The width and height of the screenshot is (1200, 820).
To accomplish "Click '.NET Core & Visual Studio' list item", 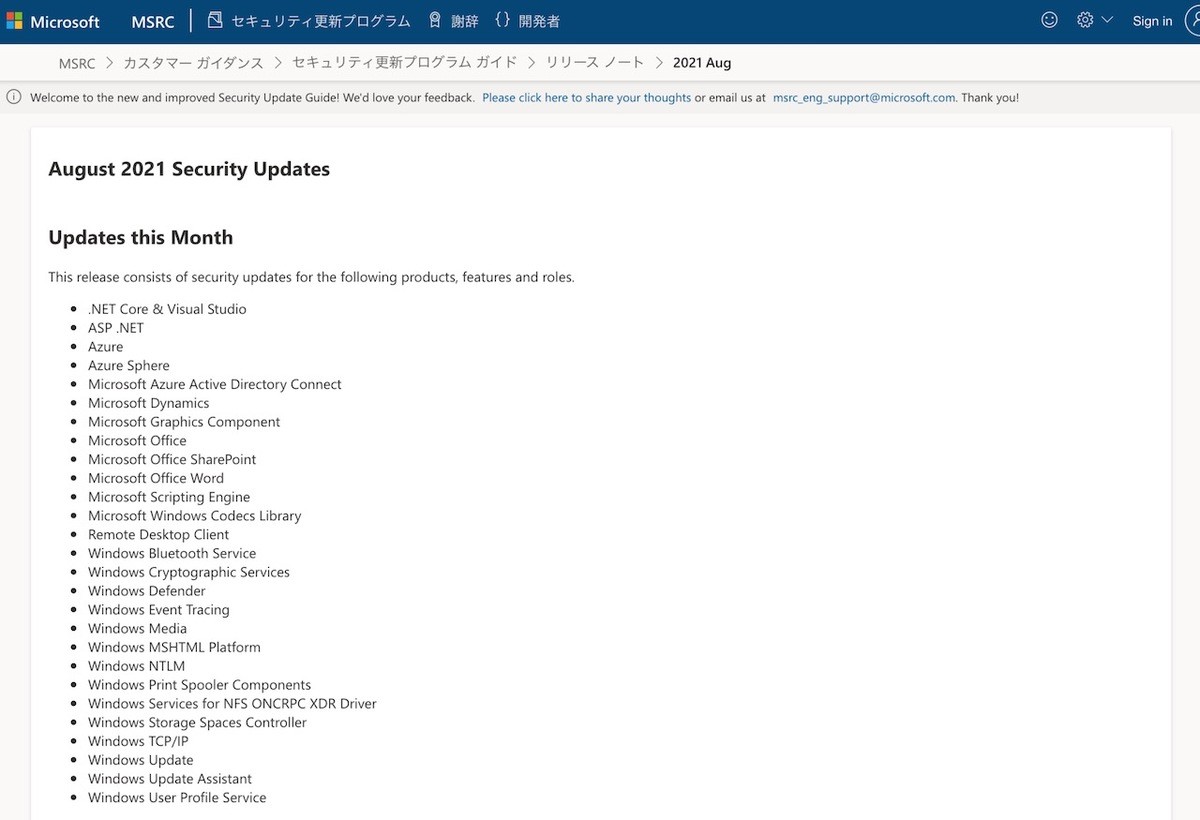I will coord(167,309).
